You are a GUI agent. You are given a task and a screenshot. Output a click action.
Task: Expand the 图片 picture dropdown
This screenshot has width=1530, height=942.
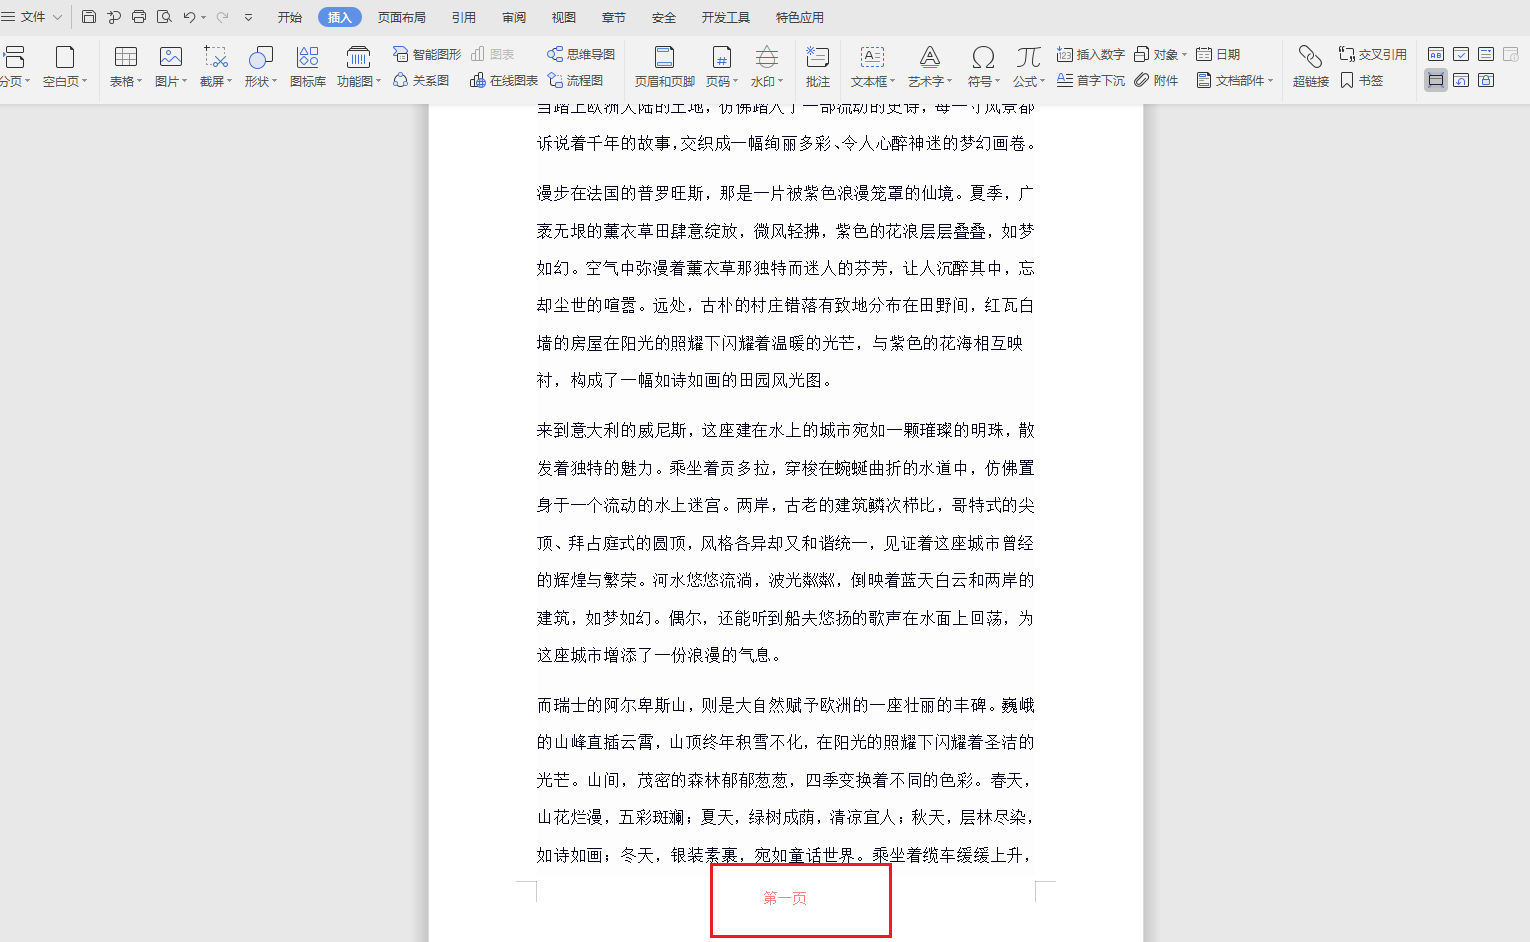[x=169, y=65]
